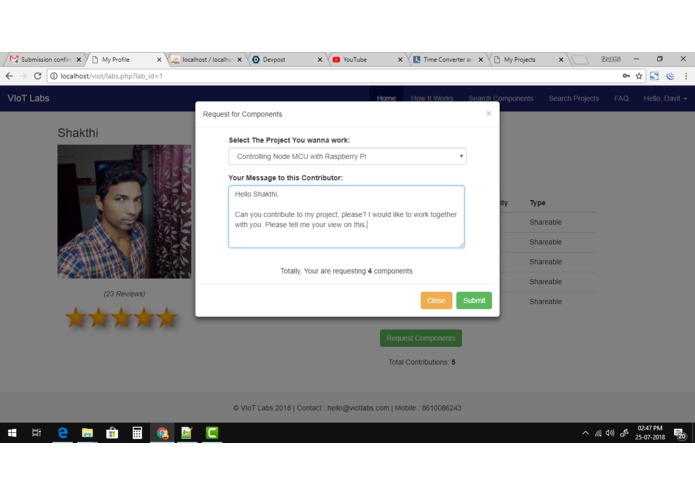Click the (23 Reviews) text

coord(124,294)
